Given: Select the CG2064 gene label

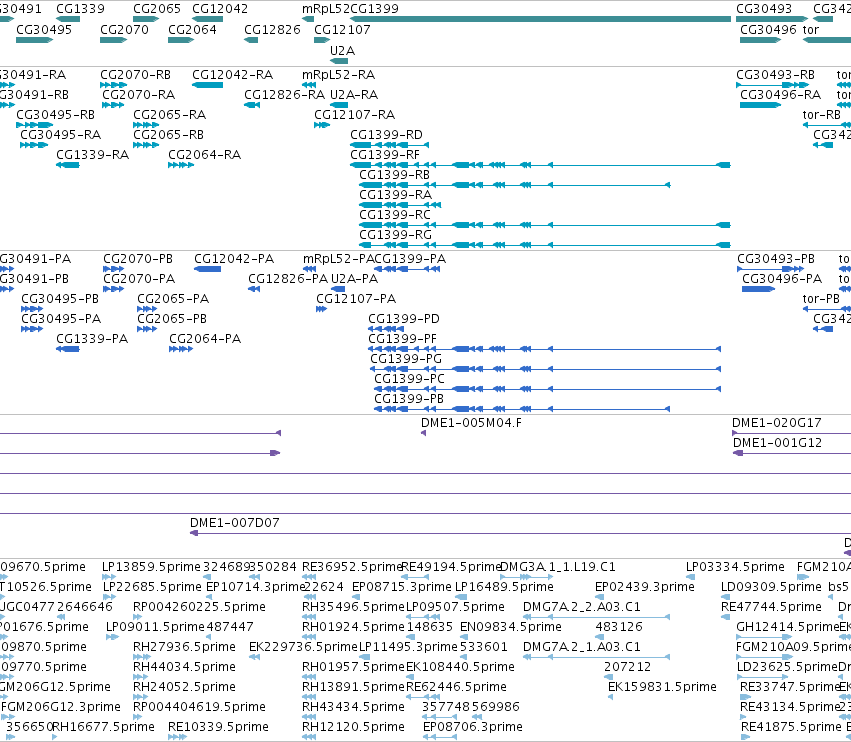Looking at the screenshot, I should point(192,29).
